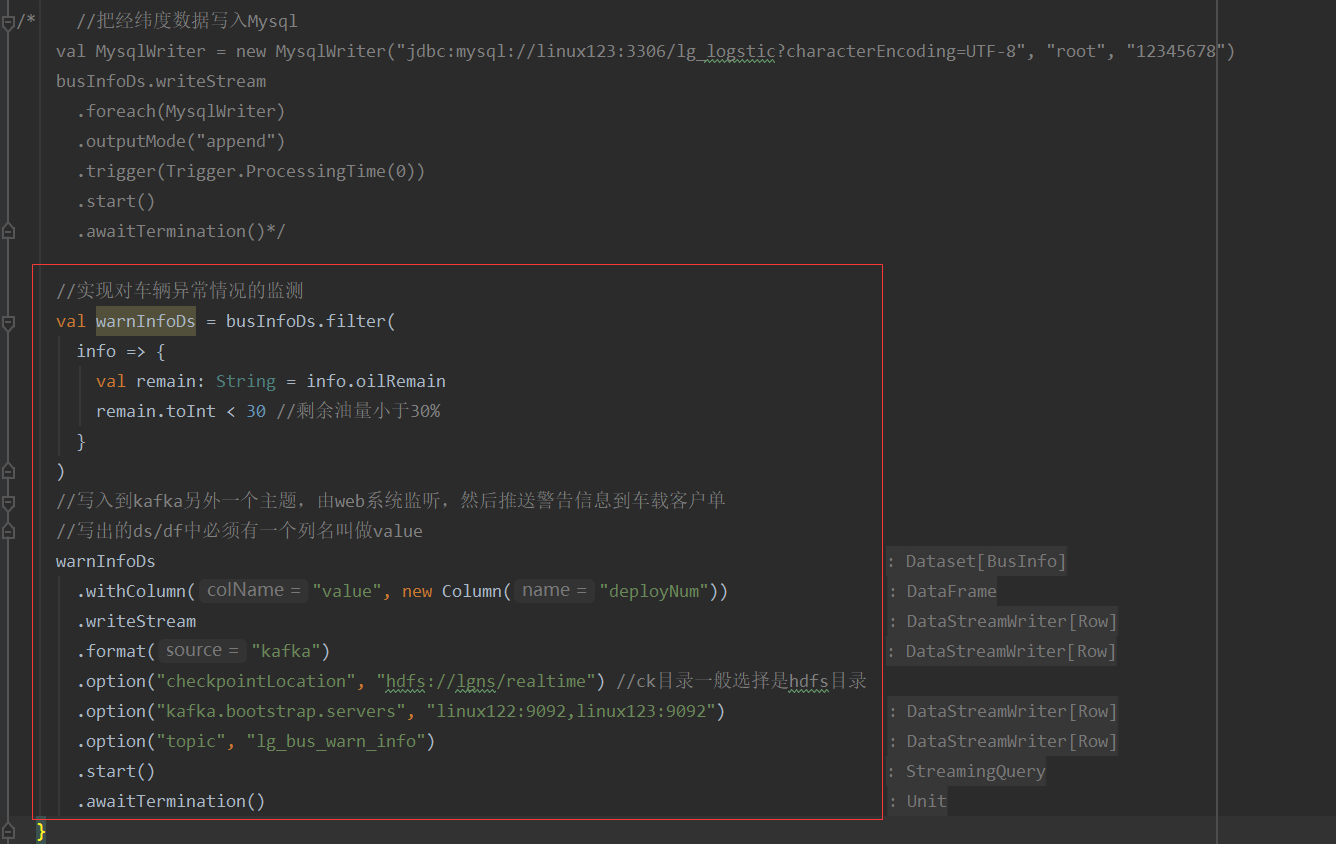The image size is (1336, 844).
Task: Click the ': Dataset[BusInfo]' type hint
Action: pos(977,561)
